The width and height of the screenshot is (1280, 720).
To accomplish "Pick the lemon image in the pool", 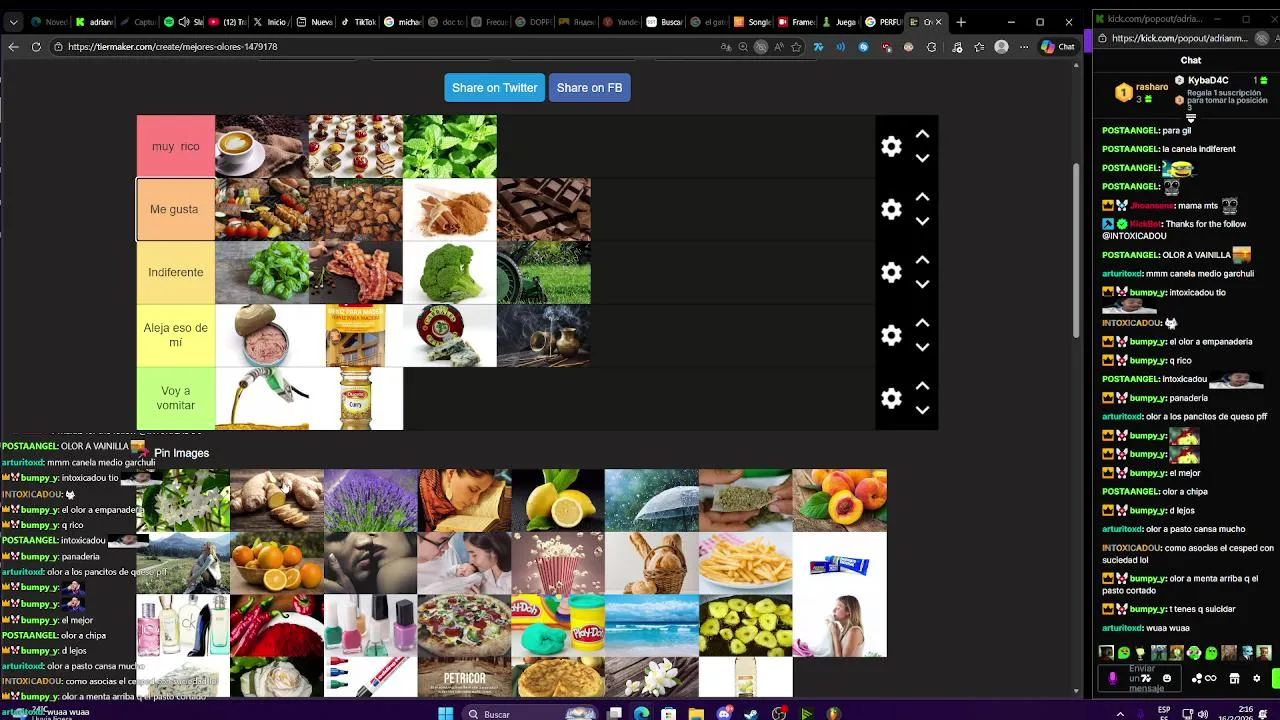I will (x=558, y=500).
